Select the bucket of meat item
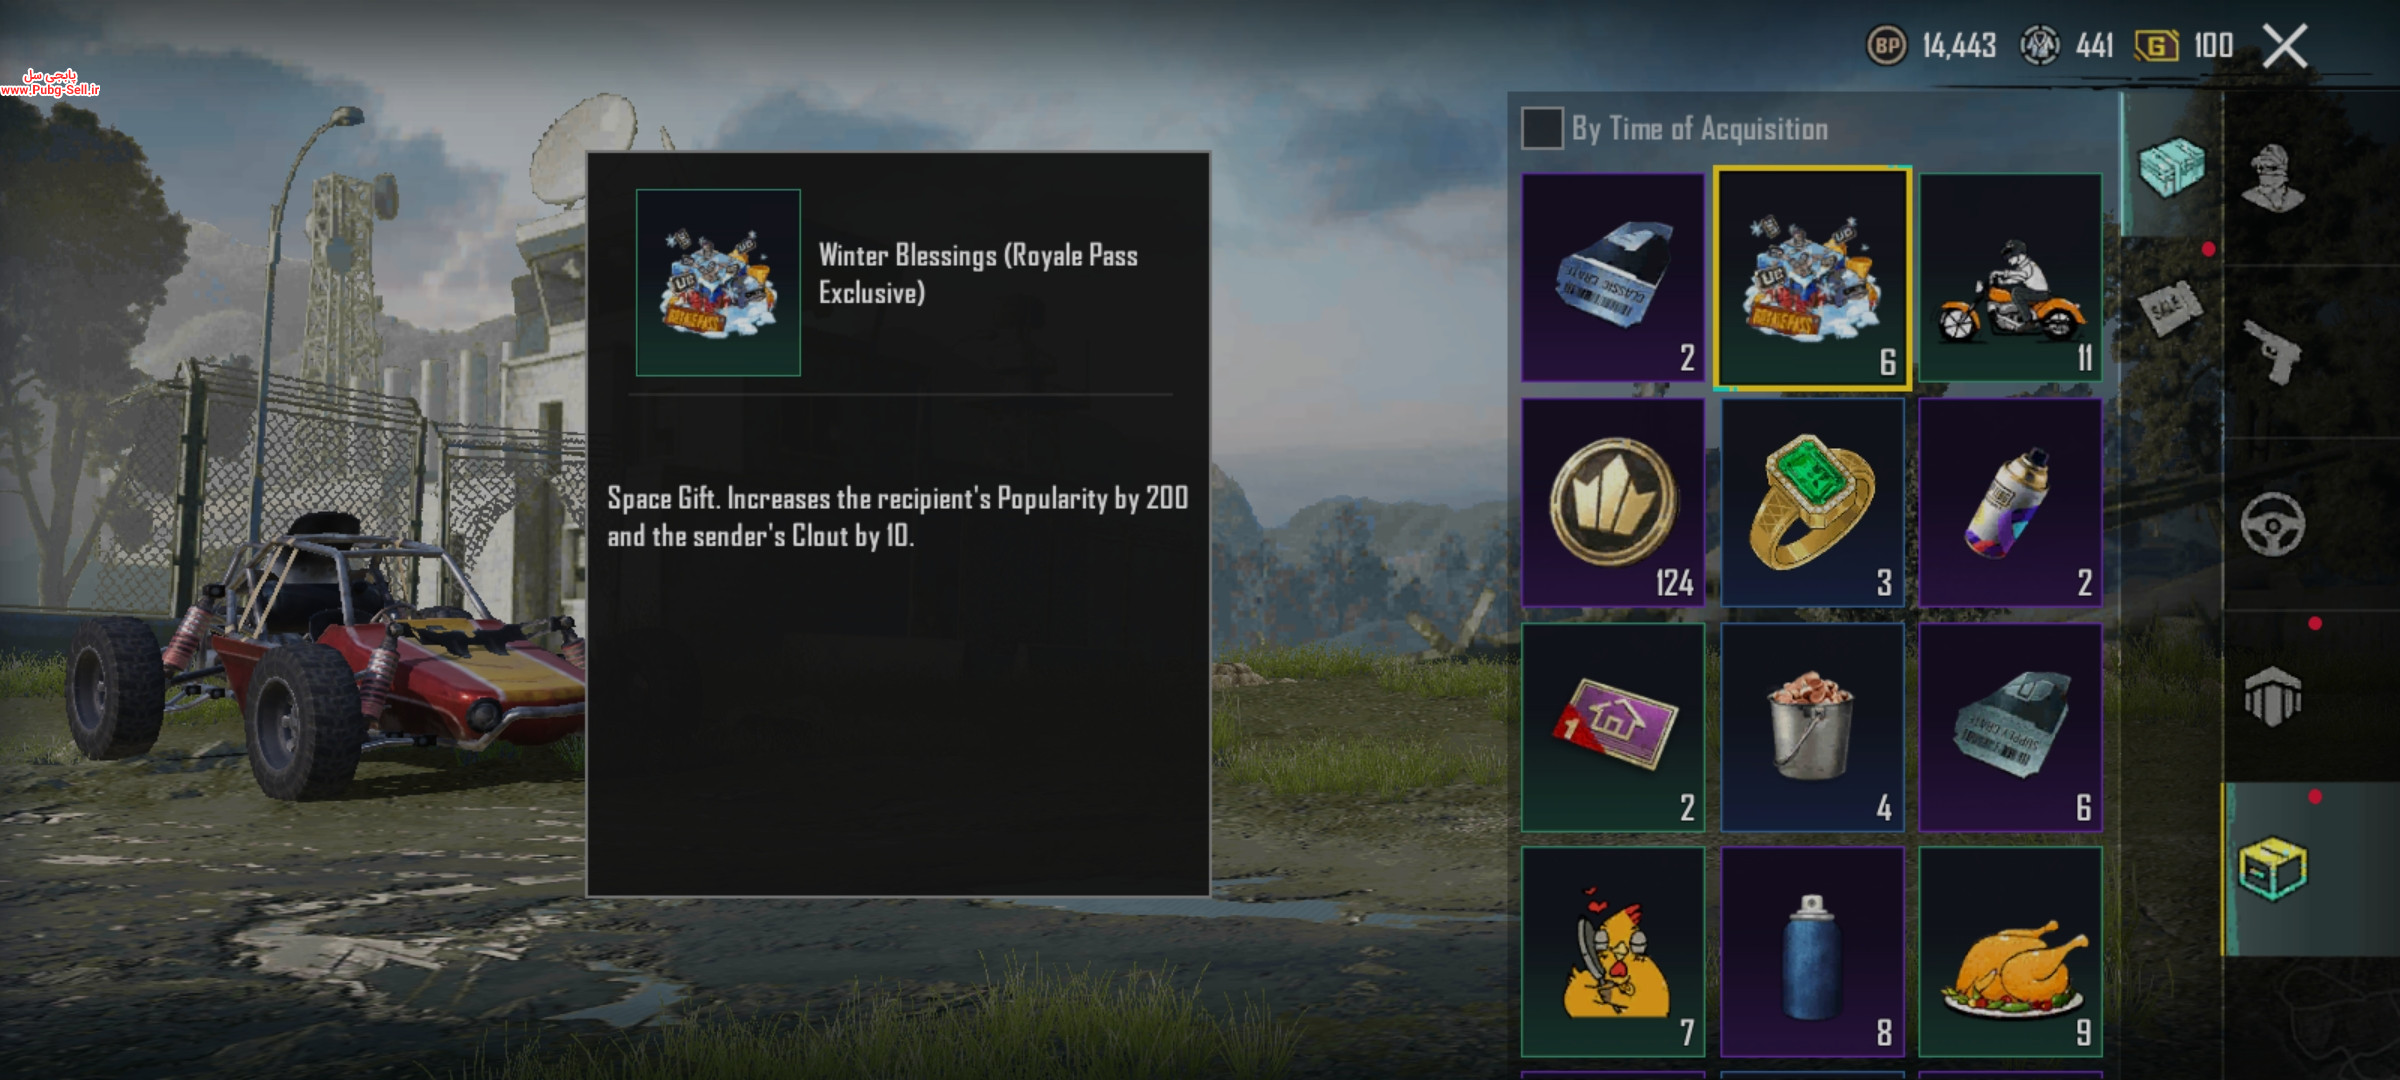 (1812, 727)
